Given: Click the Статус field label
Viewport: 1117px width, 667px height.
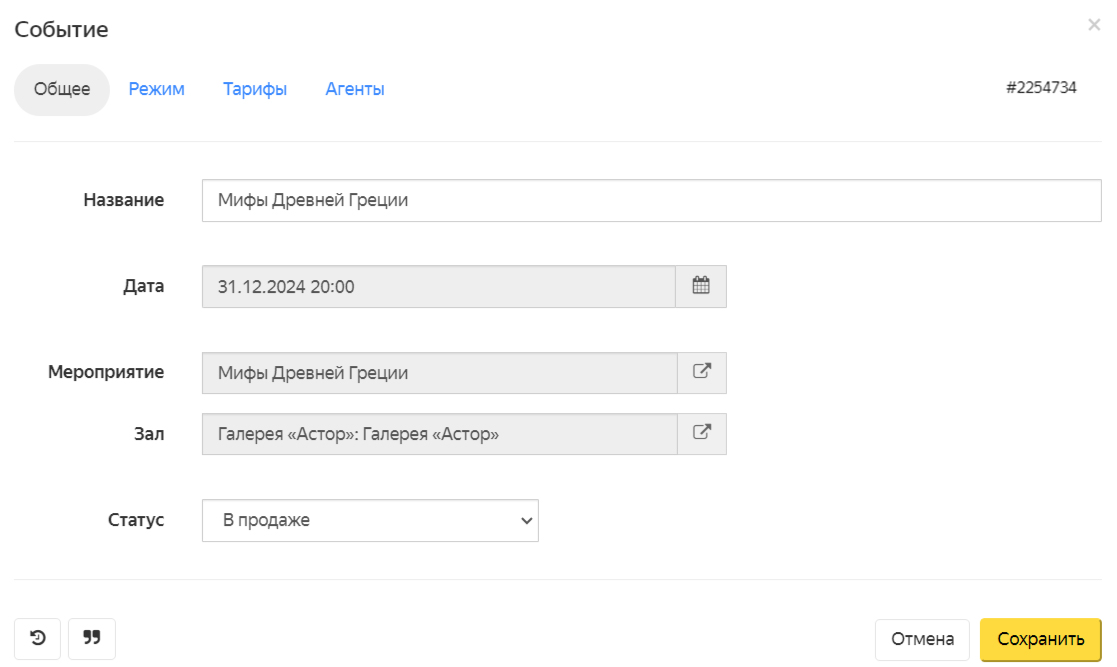Looking at the screenshot, I should coord(136,520).
